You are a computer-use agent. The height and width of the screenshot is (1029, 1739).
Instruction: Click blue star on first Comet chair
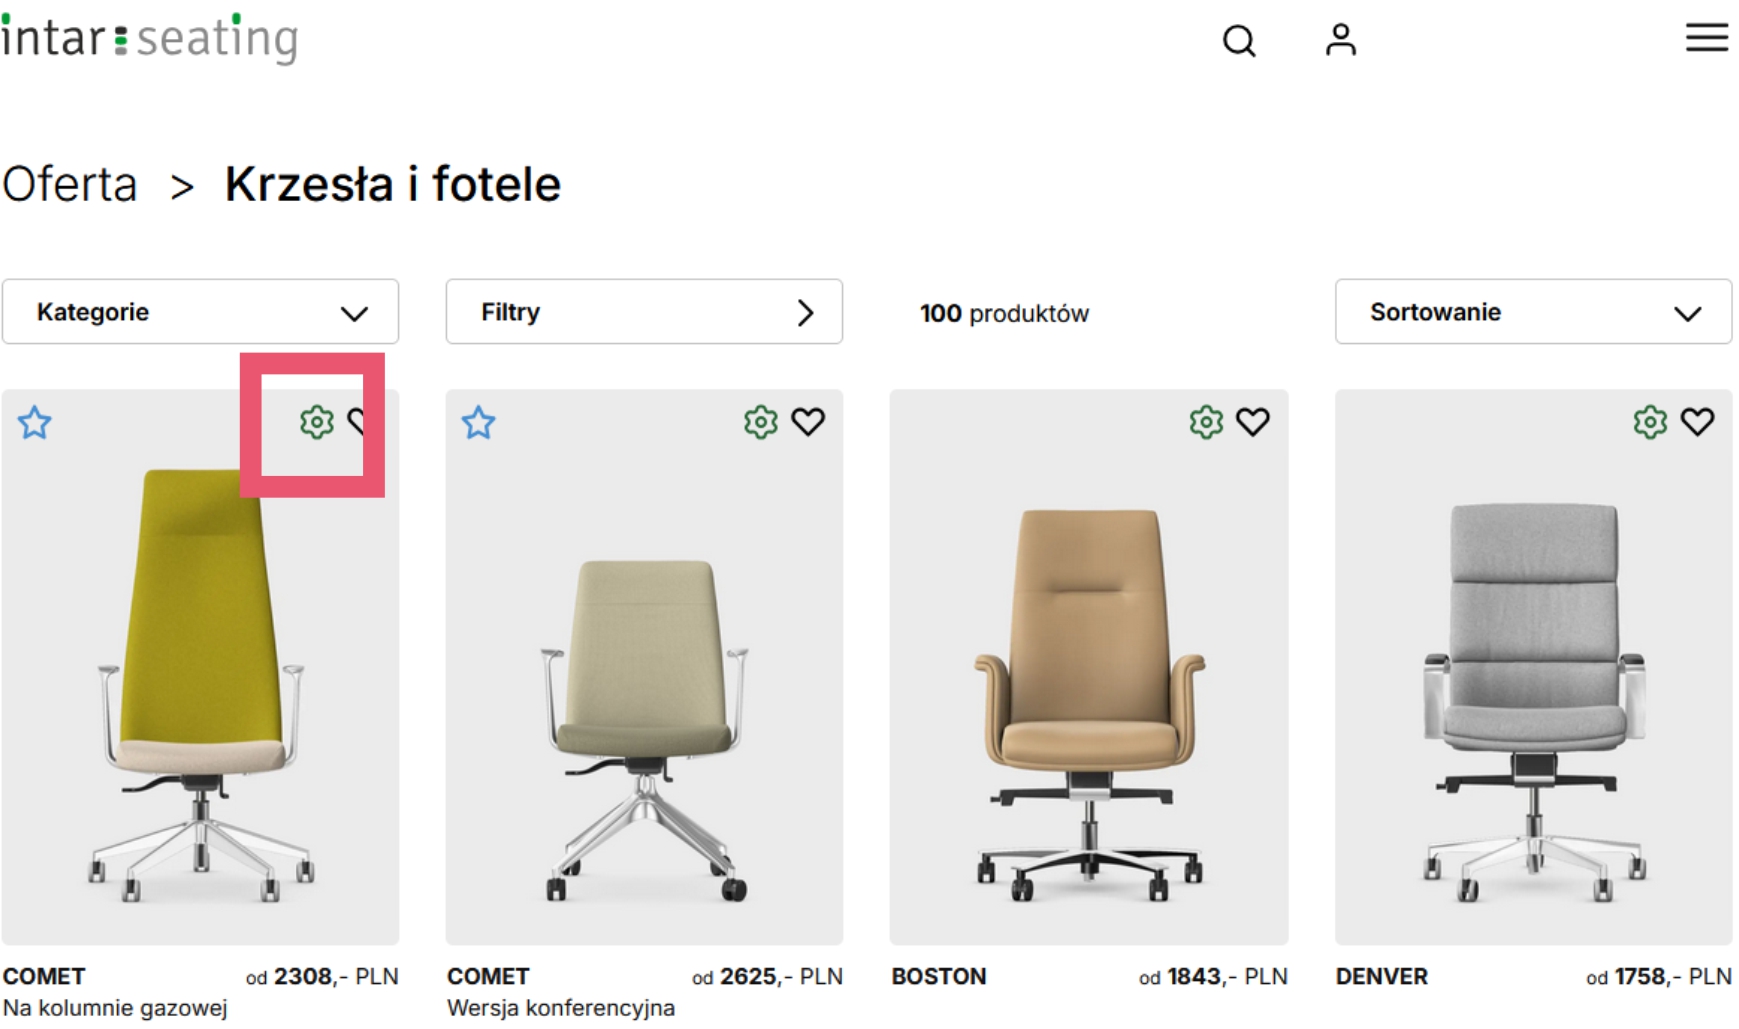[x=35, y=423]
